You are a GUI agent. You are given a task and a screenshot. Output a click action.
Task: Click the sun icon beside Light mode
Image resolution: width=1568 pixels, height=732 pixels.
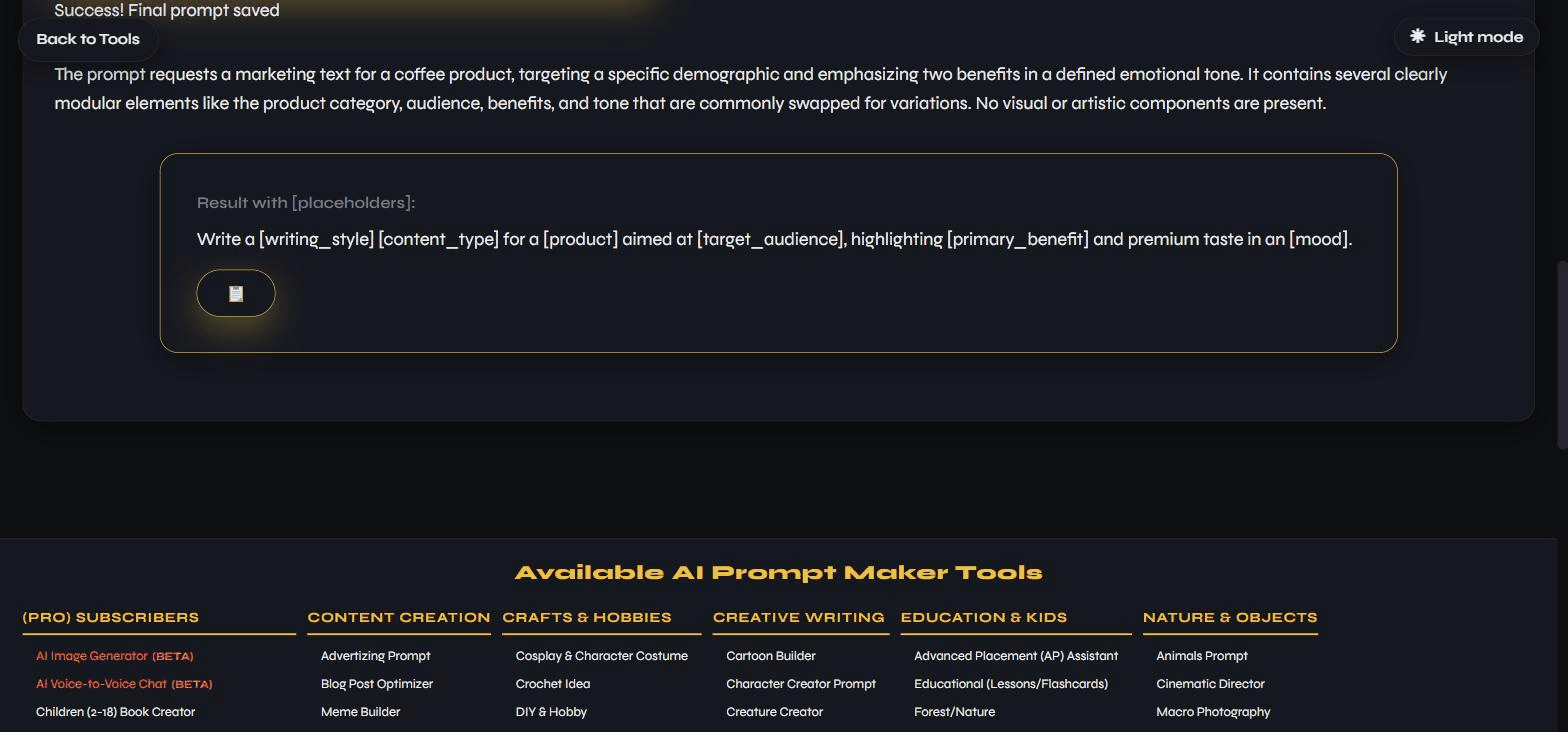(1417, 37)
